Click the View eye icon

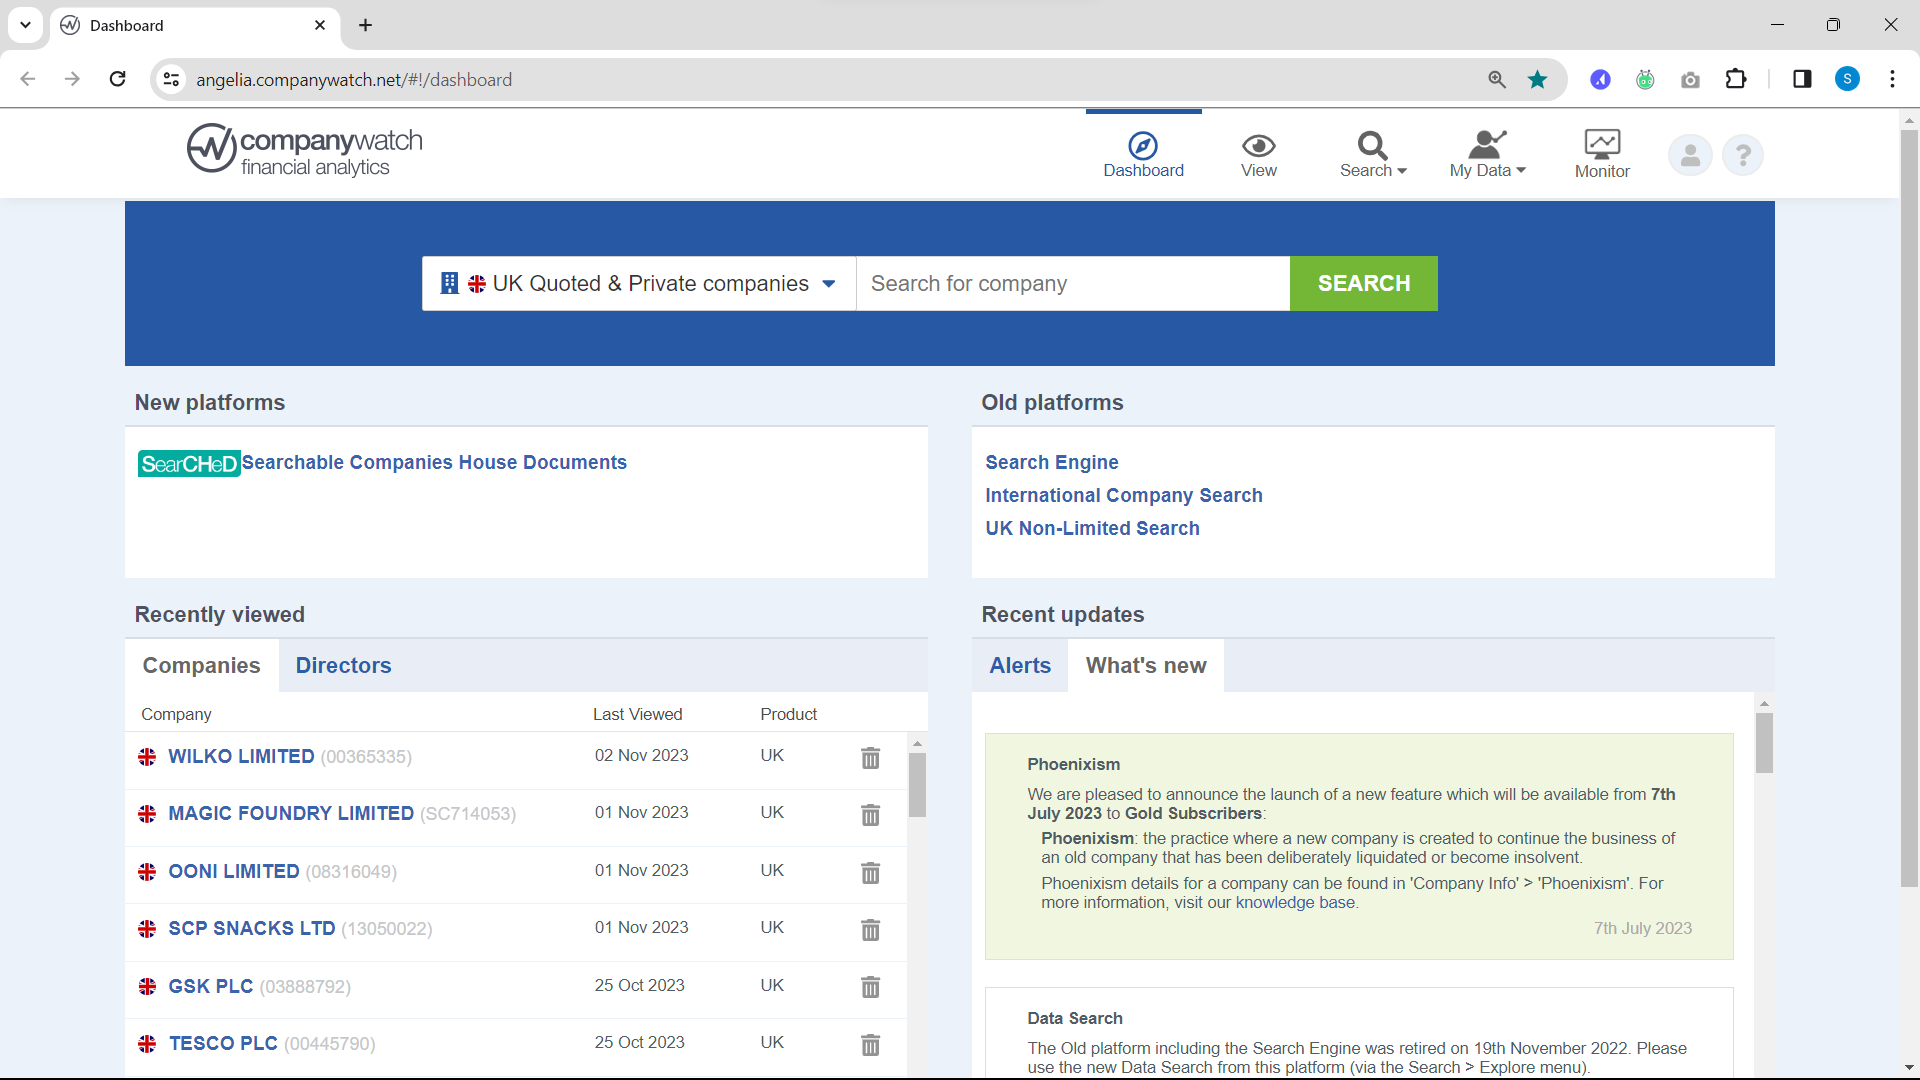point(1258,145)
